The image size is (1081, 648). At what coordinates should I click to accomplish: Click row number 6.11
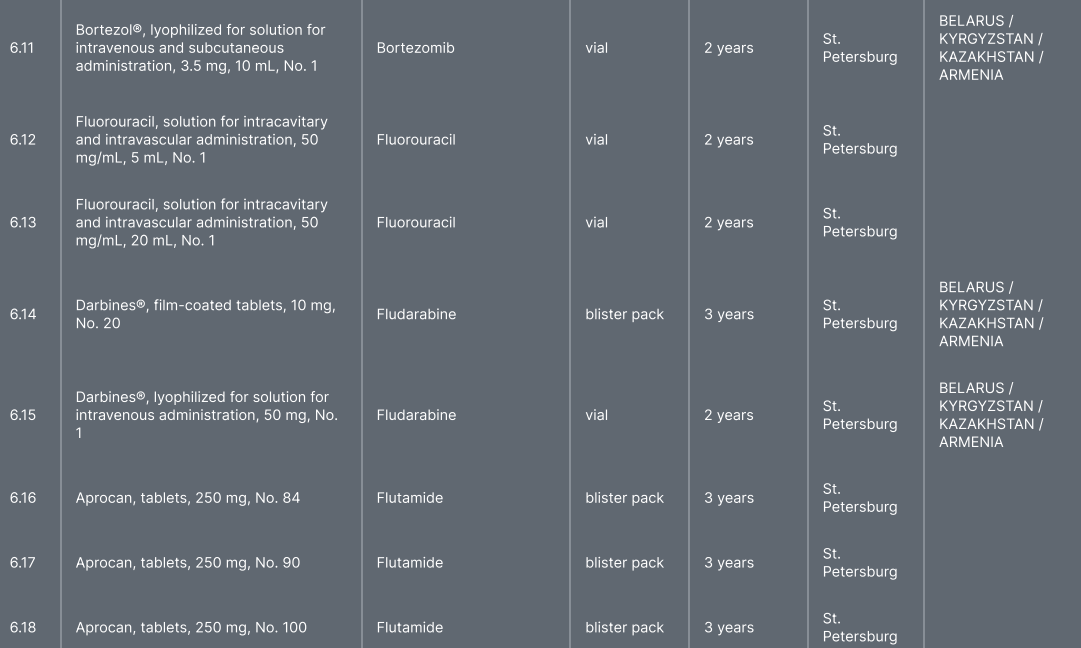point(22,48)
